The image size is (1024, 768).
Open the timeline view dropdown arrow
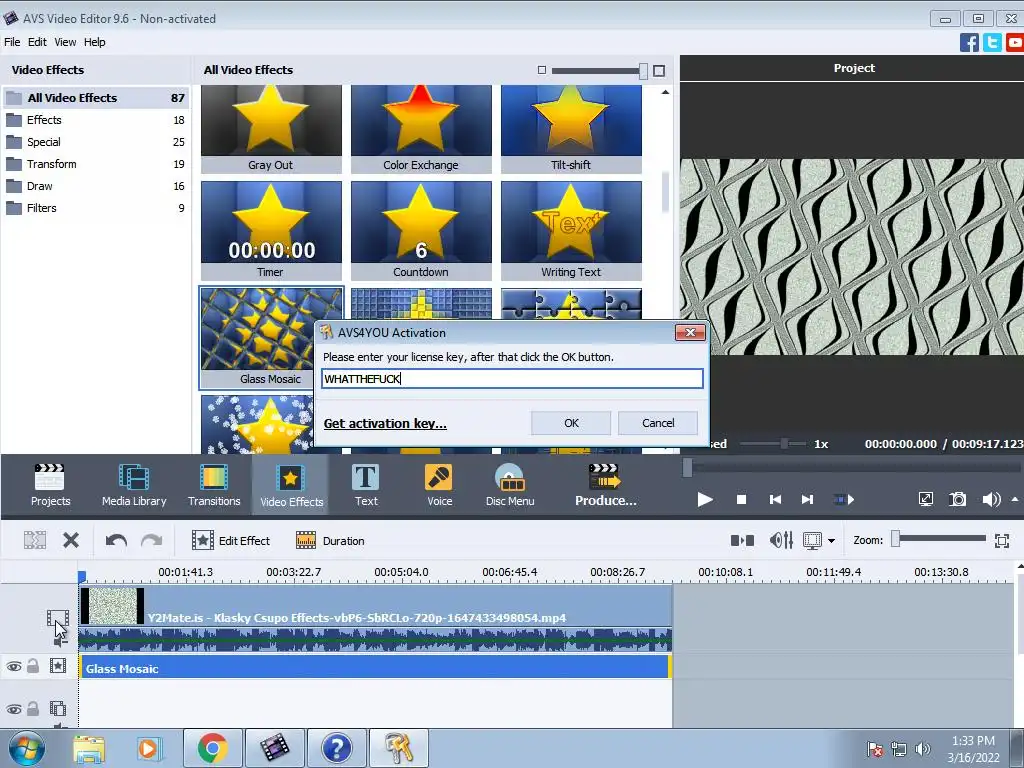(831, 541)
